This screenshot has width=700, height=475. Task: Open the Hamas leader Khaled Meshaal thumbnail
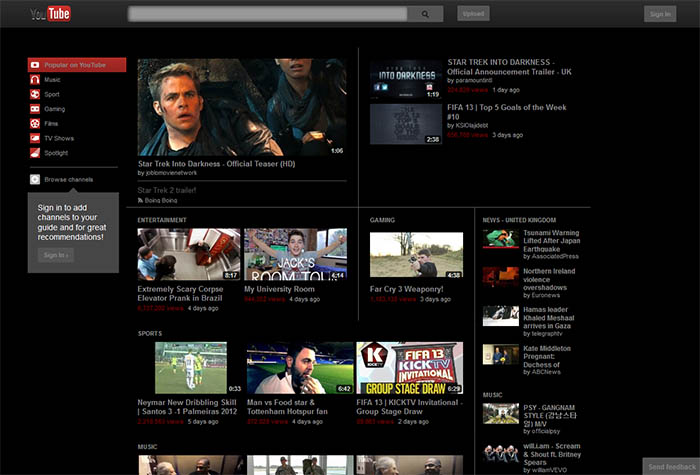pos(501,316)
